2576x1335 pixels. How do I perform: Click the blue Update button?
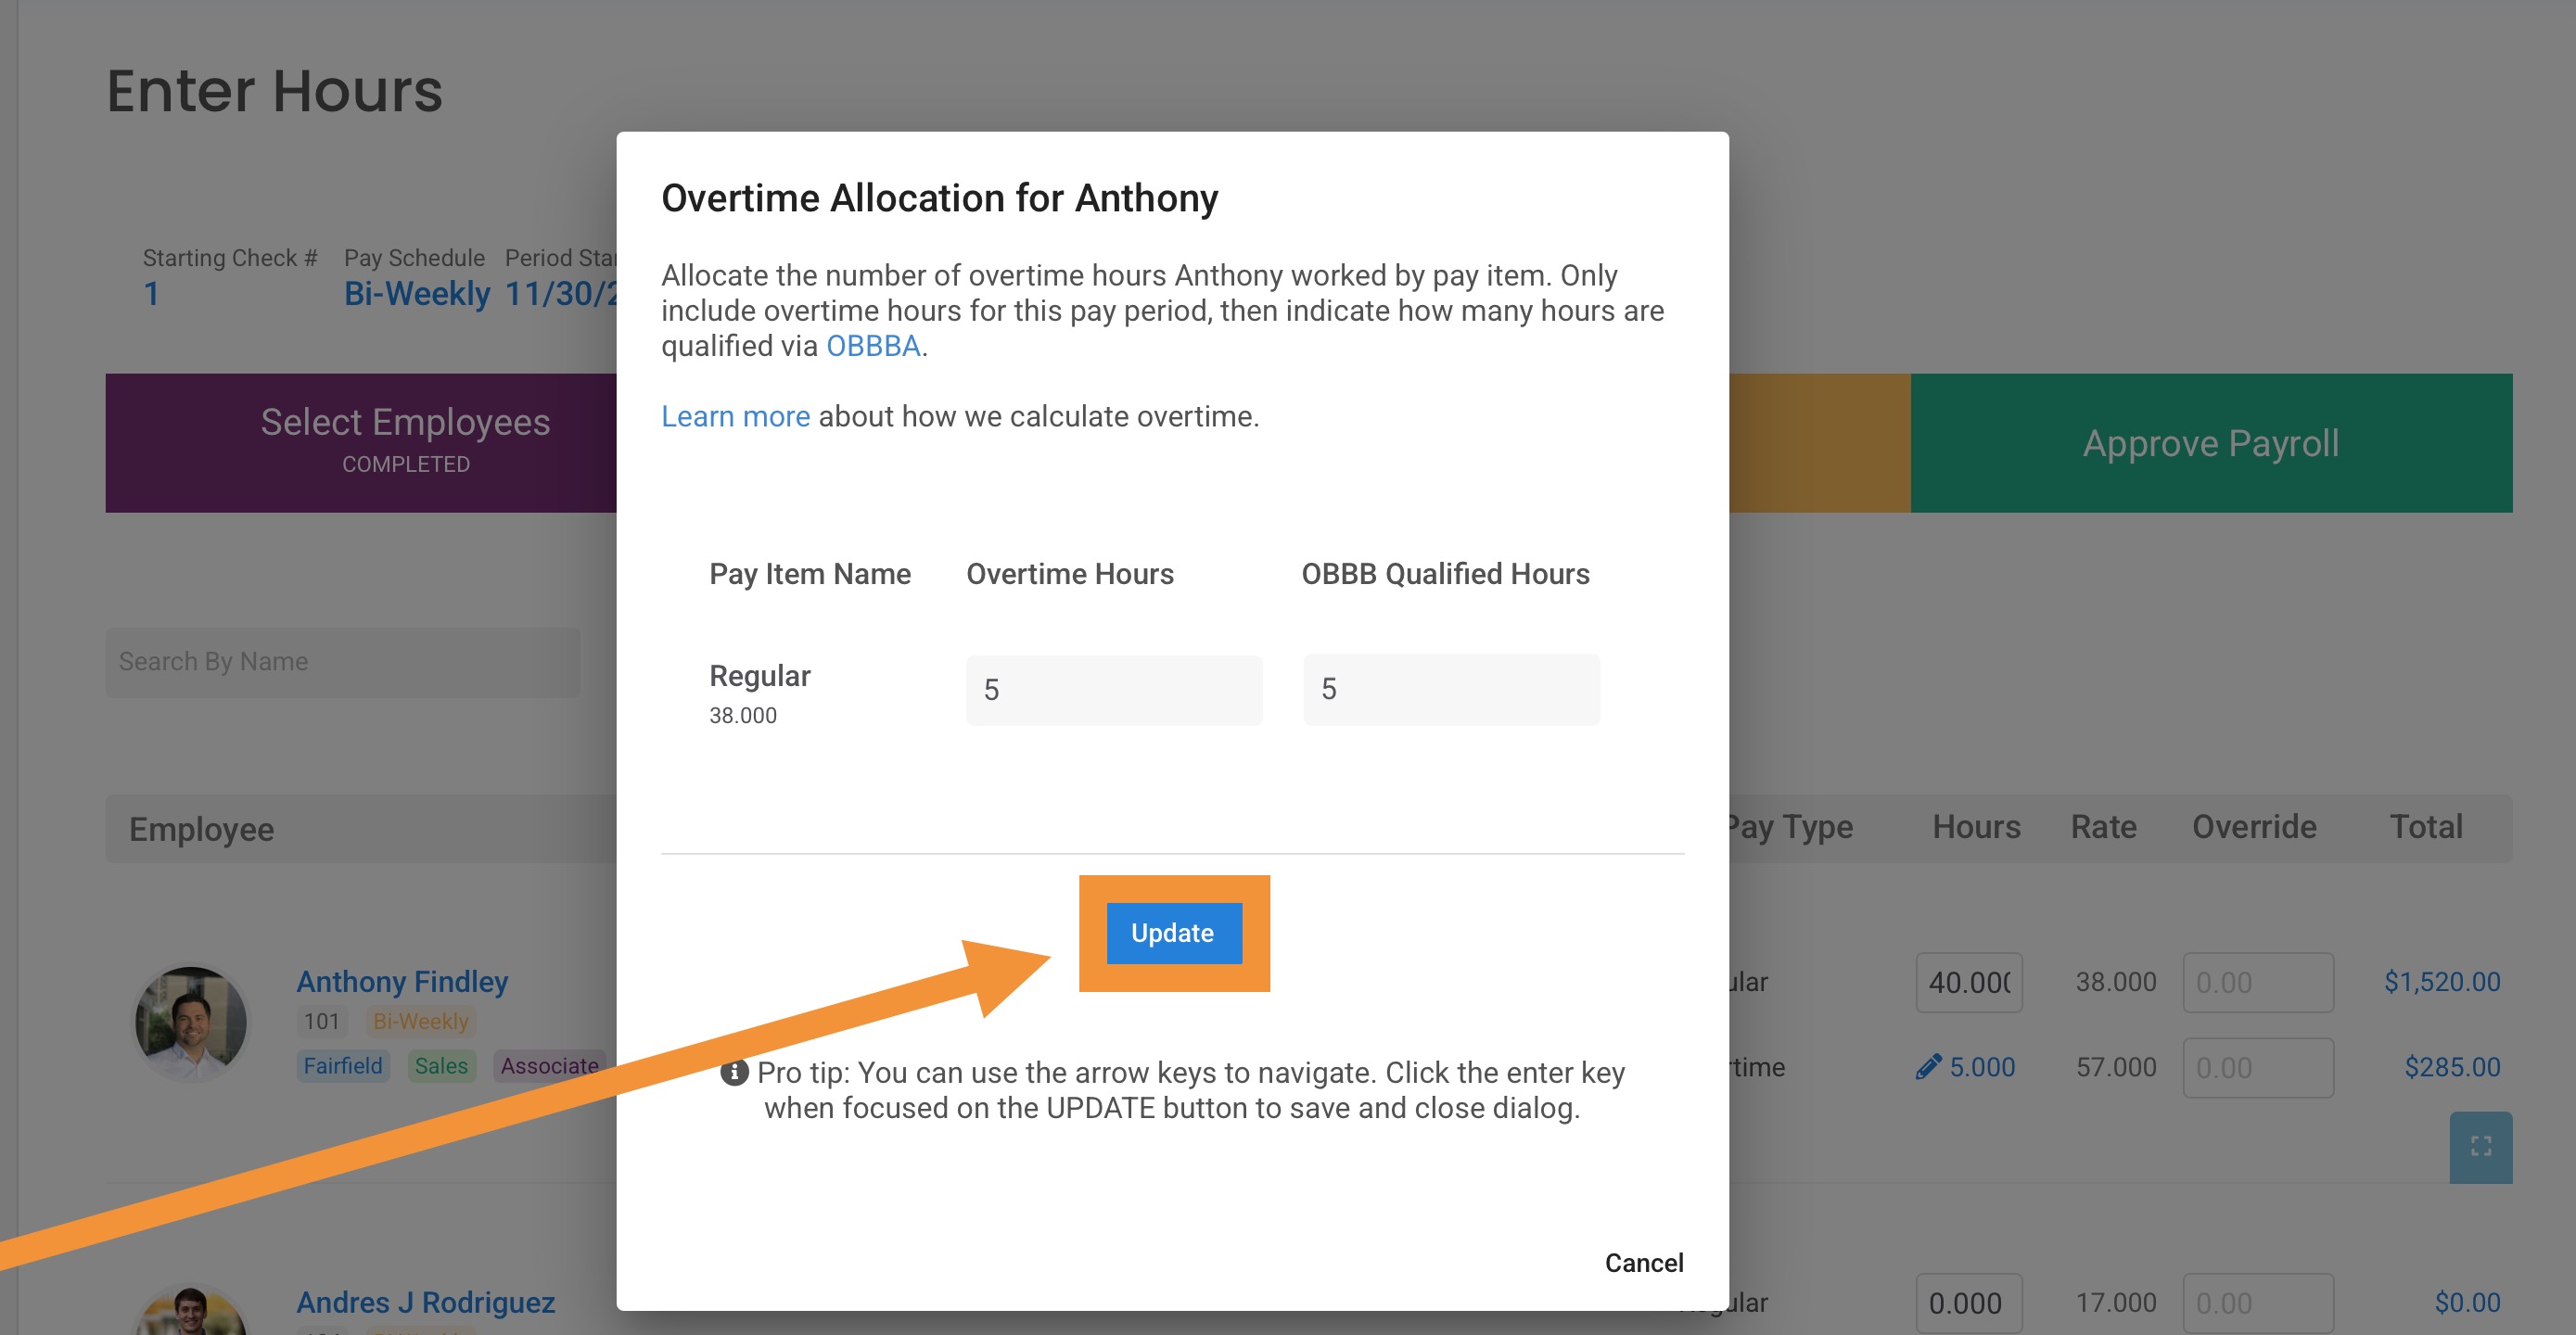pos(1173,933)
